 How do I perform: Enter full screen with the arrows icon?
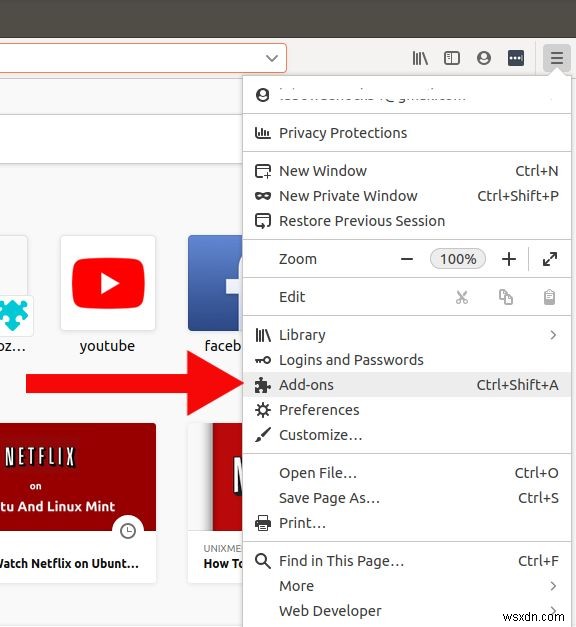coord(550,259)
